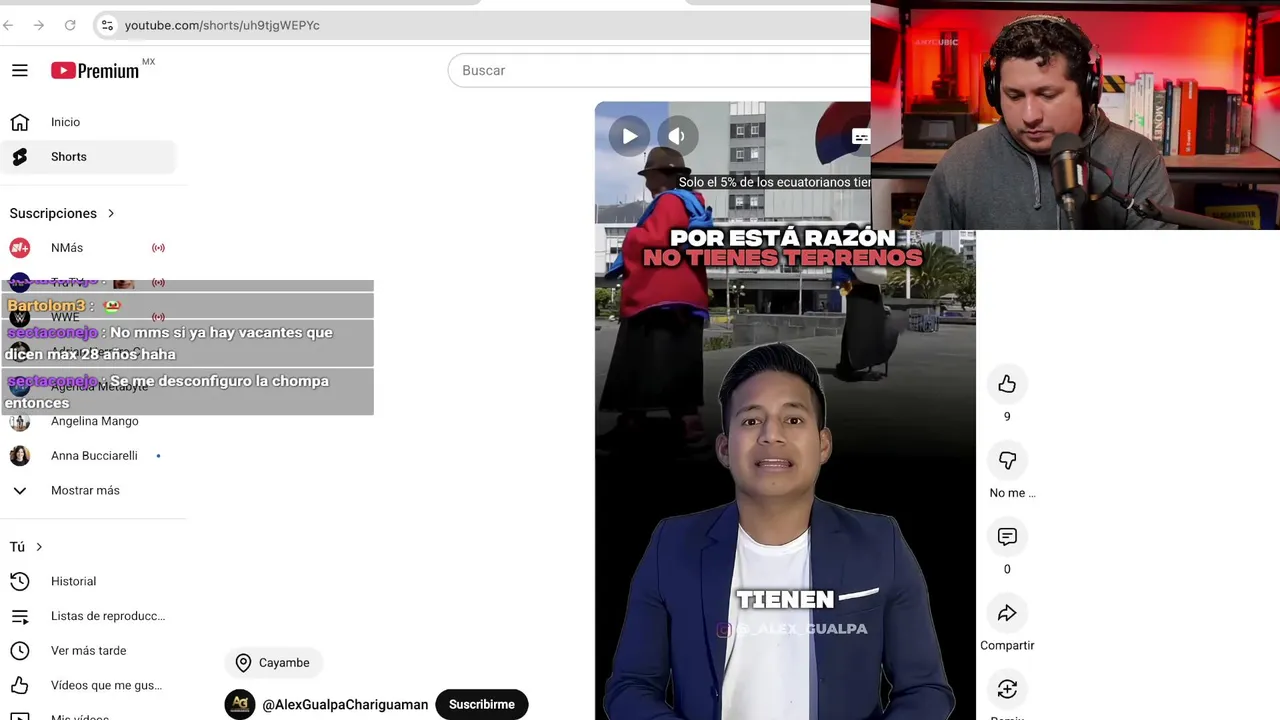This screenshot has height=720, width=1280.
Task: Open Ver más tarde
Action: pos(88,651)
